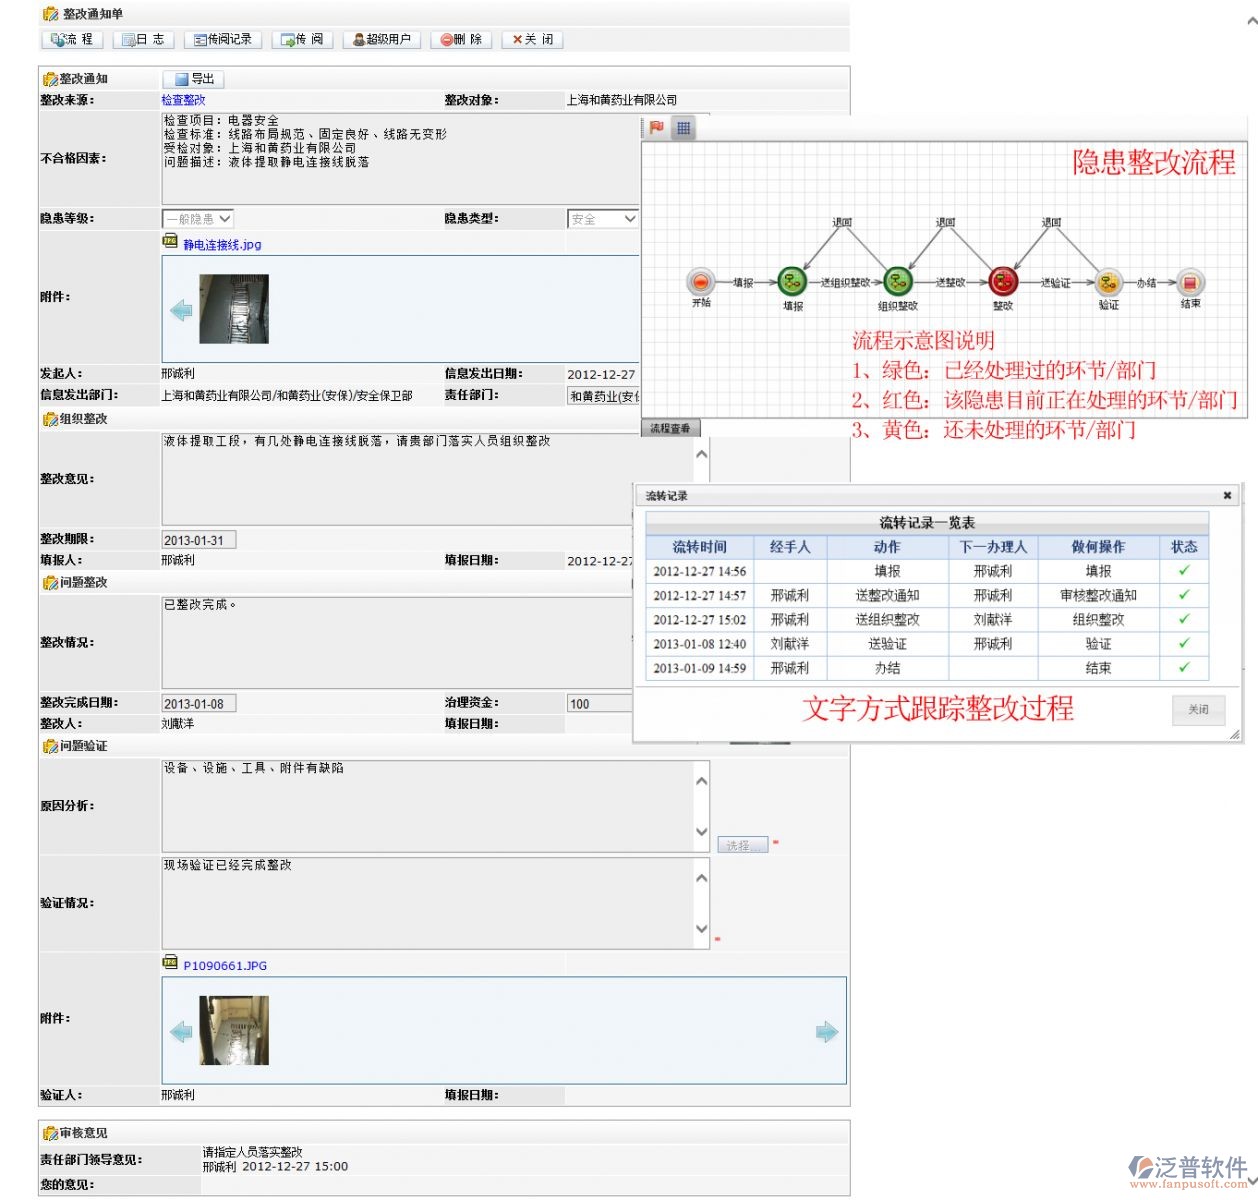Click the red flag icon in flow panel
Image resolution: width=1258 pixels, height=1200 pixels.
[x=656, y=128]
